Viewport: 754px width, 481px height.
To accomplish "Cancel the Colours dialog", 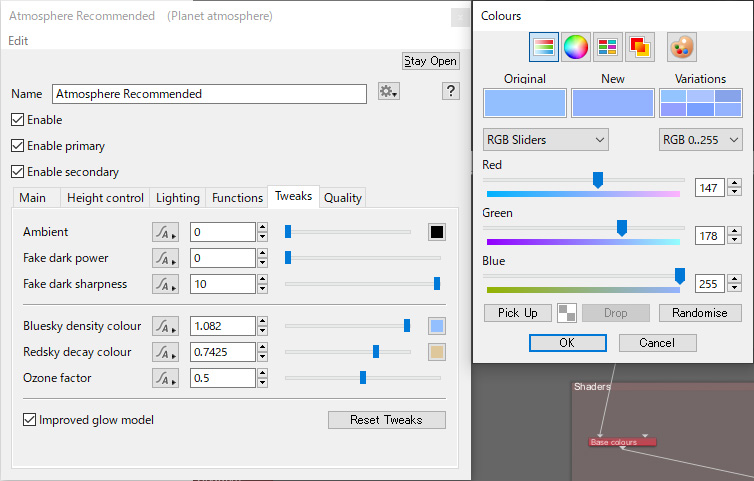I will pos(657,343).
